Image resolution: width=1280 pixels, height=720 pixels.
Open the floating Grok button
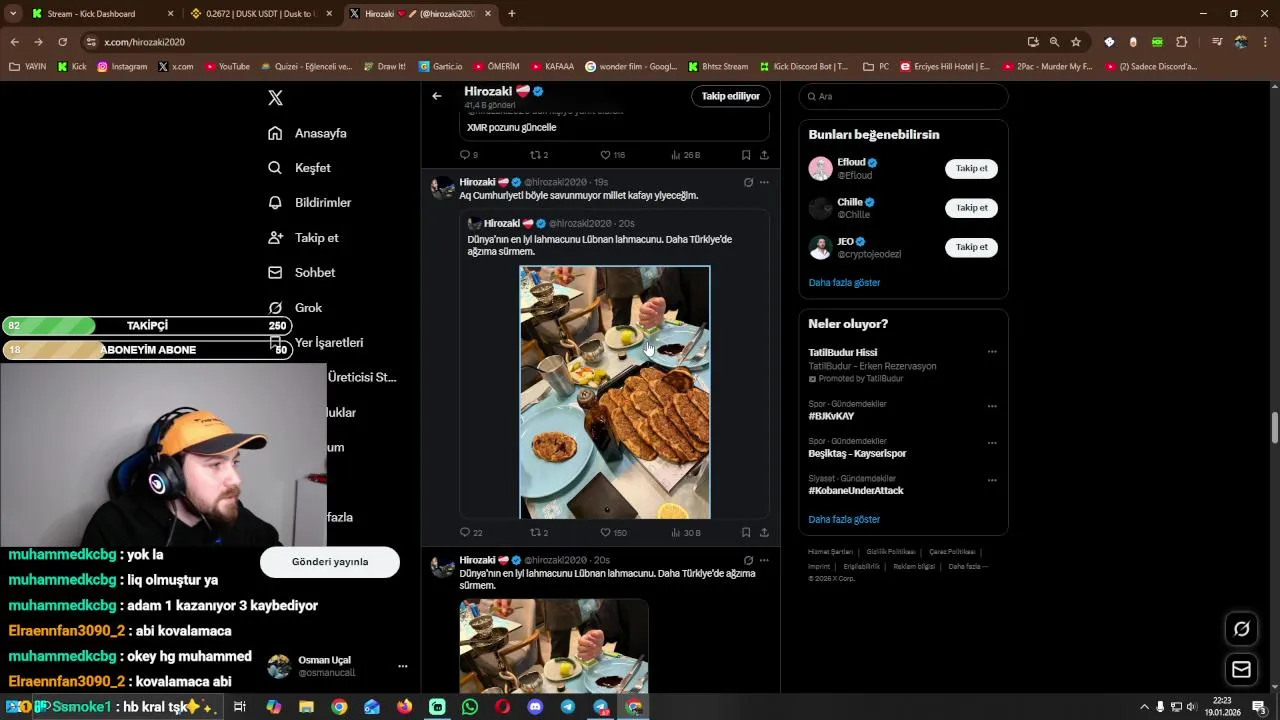click(1242, 629)
